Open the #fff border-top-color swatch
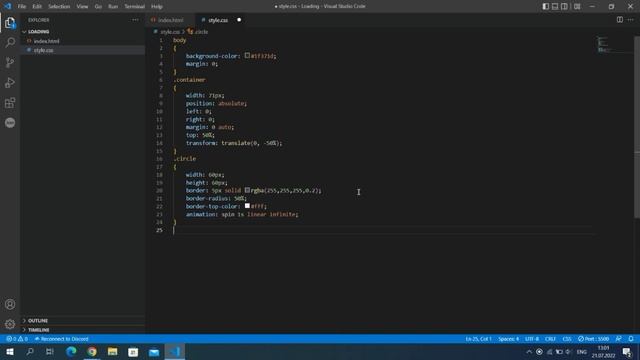This screenshot has width=640, height=360. (x=247, y=206)
